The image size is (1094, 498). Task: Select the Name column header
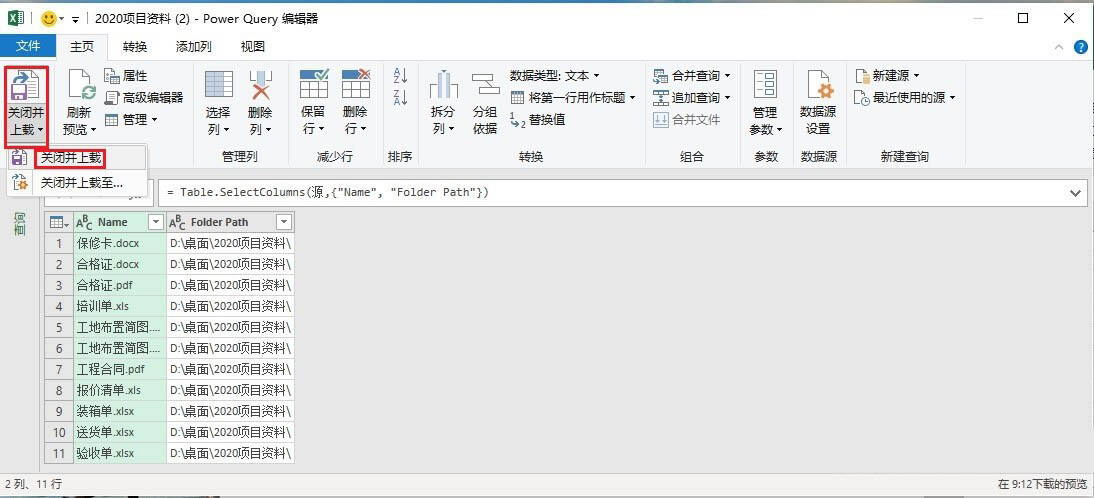[112, 222]
